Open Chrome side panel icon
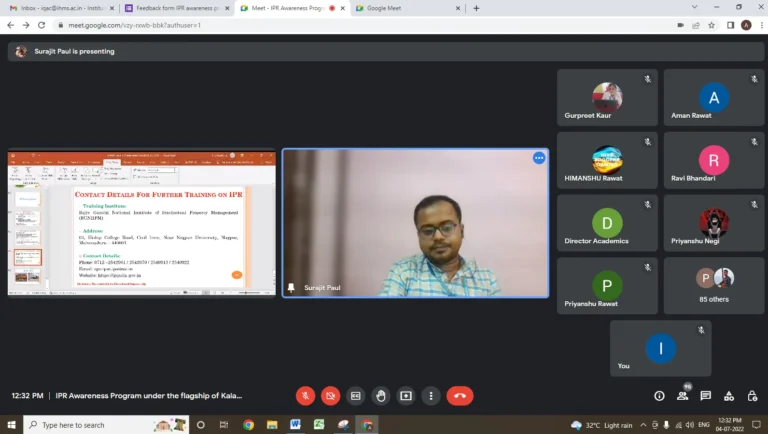 pos(730,25)
